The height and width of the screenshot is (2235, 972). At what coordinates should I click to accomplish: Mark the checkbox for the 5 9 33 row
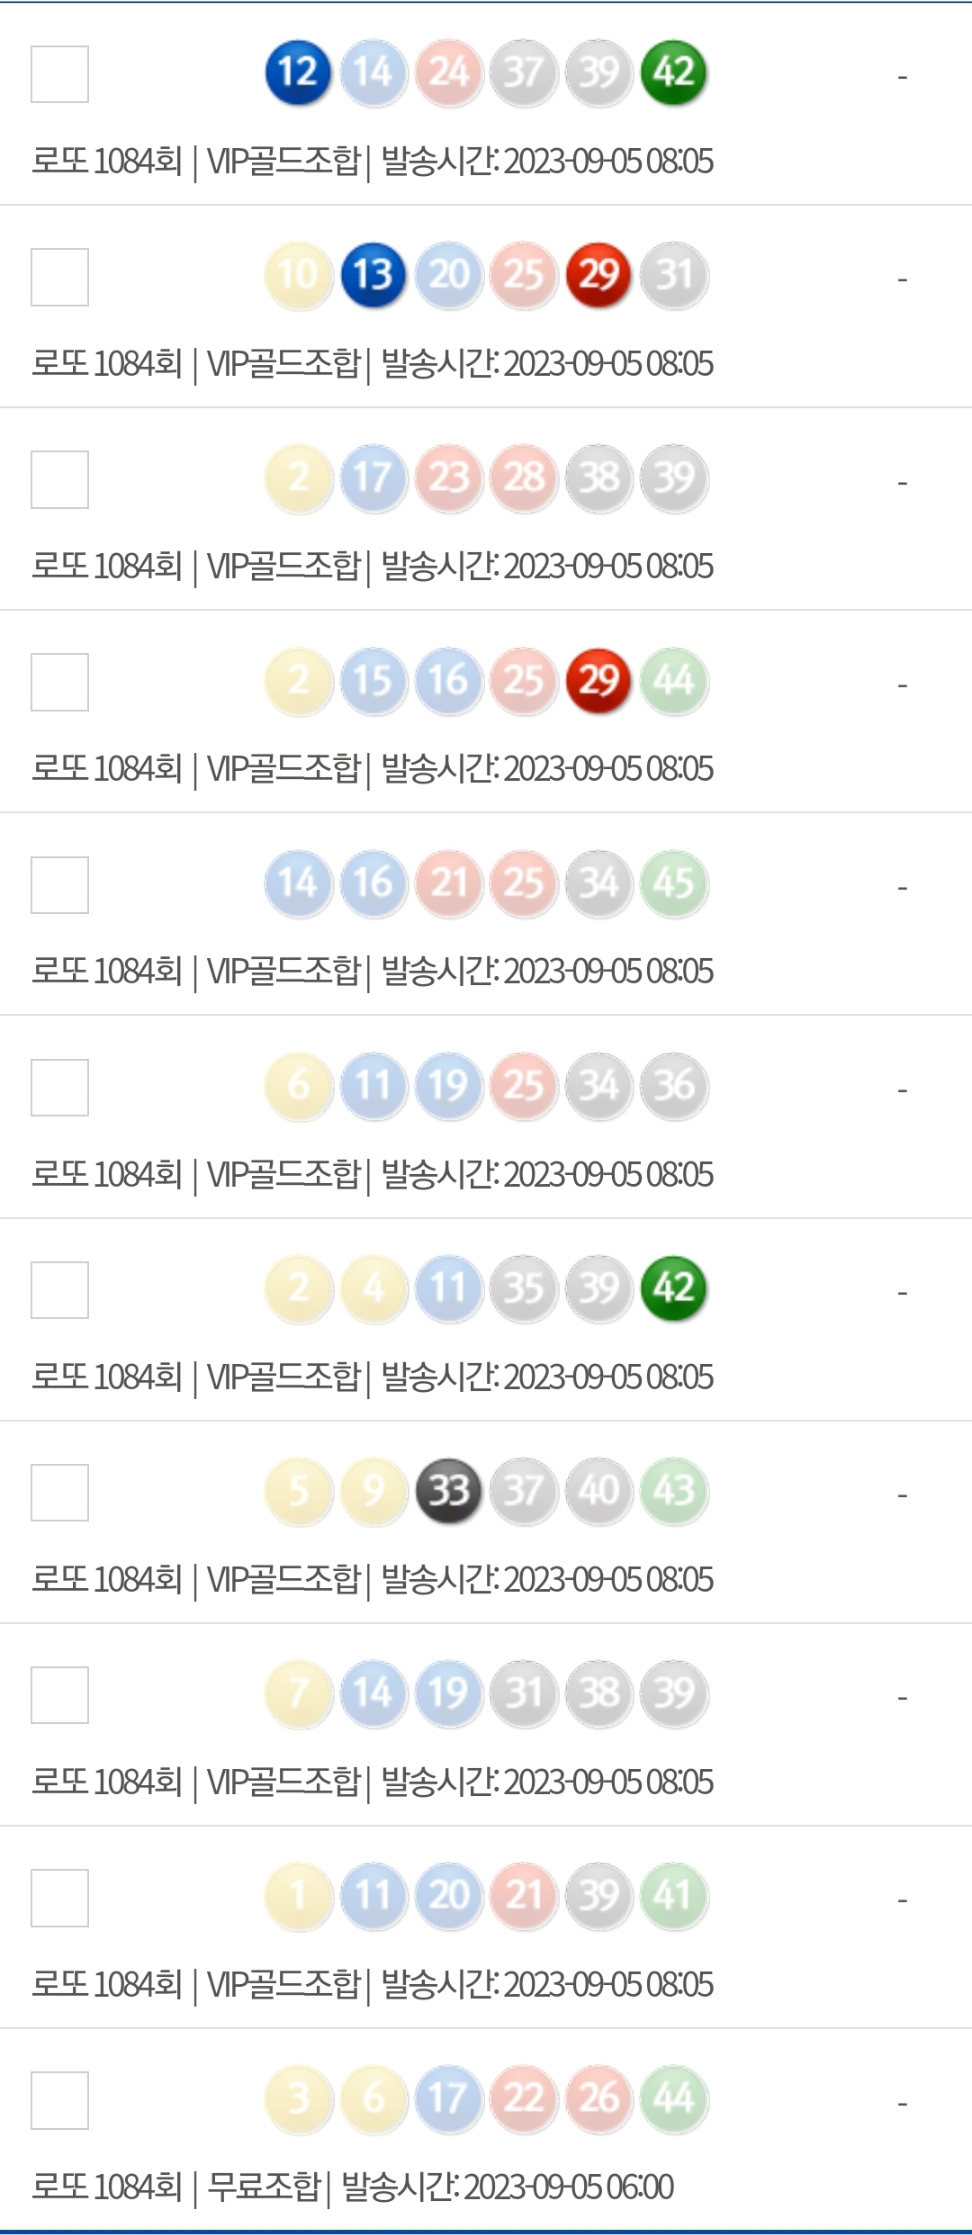(60, 1492)
